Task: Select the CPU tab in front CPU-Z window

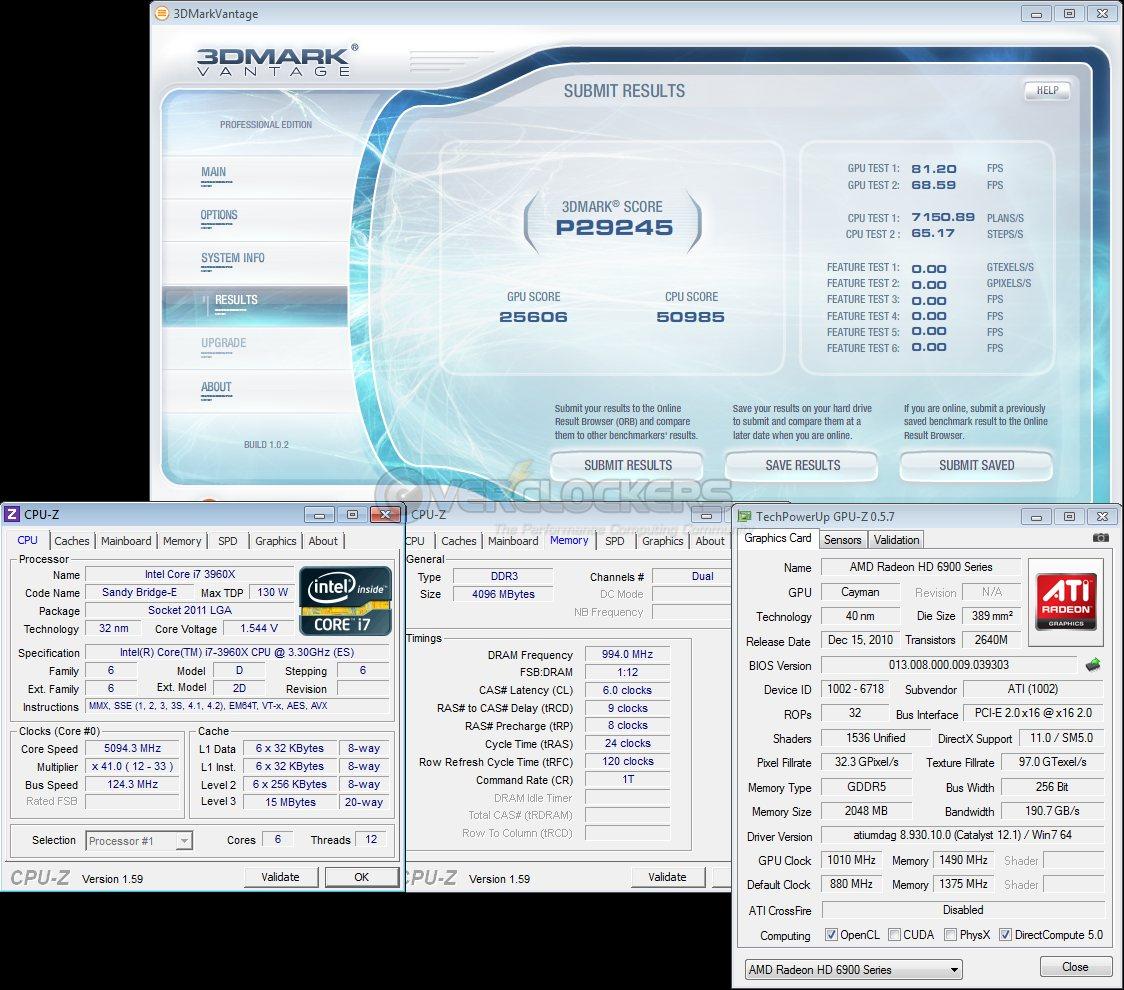Action: 28,541
